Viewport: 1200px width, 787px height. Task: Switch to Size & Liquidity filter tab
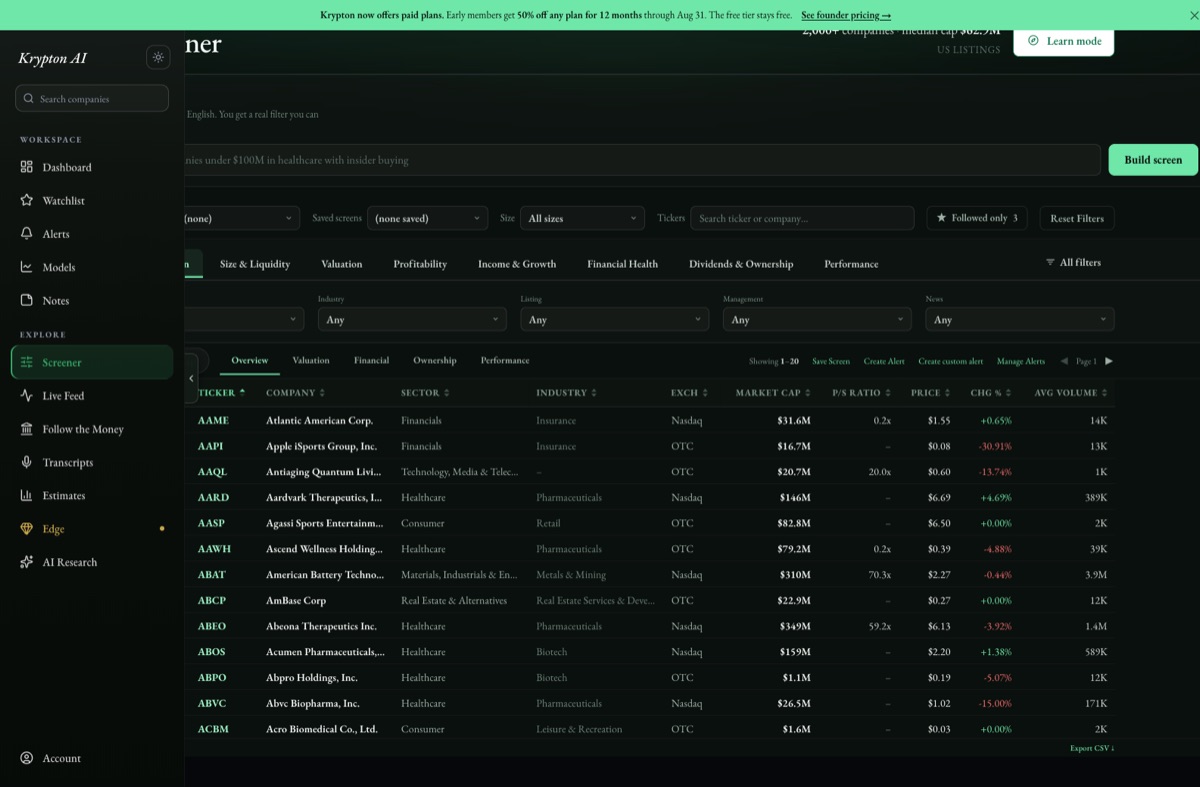tap(255, 264)
